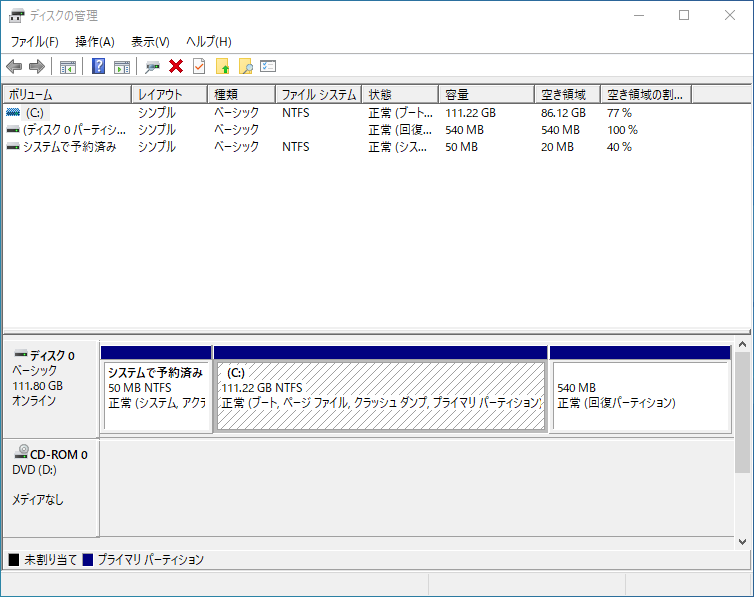This screenshot has height=597, width=754.
Task: Click the Back arrow toolbar icon
Action: [14, 66]
